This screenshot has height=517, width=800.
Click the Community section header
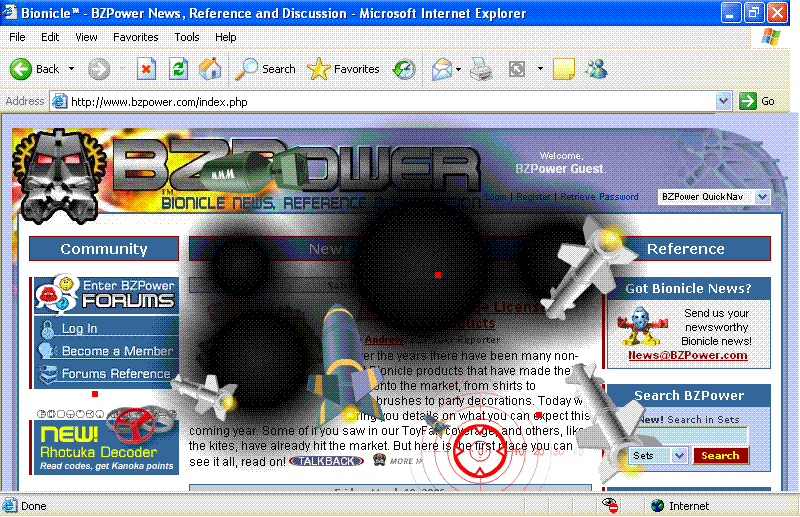[x=104, y=249]
